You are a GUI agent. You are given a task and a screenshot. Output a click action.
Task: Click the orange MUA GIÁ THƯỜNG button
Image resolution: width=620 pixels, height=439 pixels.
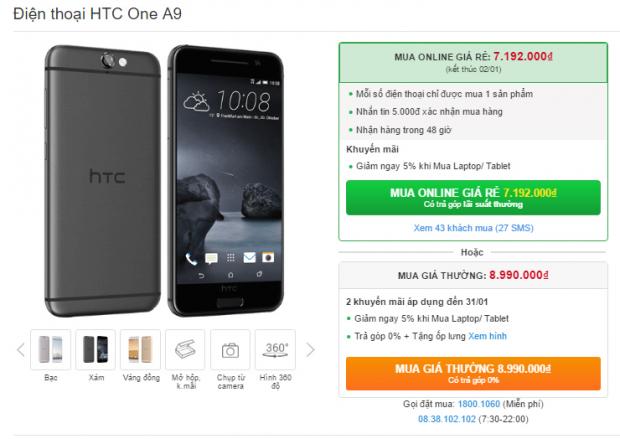(473, 373)
